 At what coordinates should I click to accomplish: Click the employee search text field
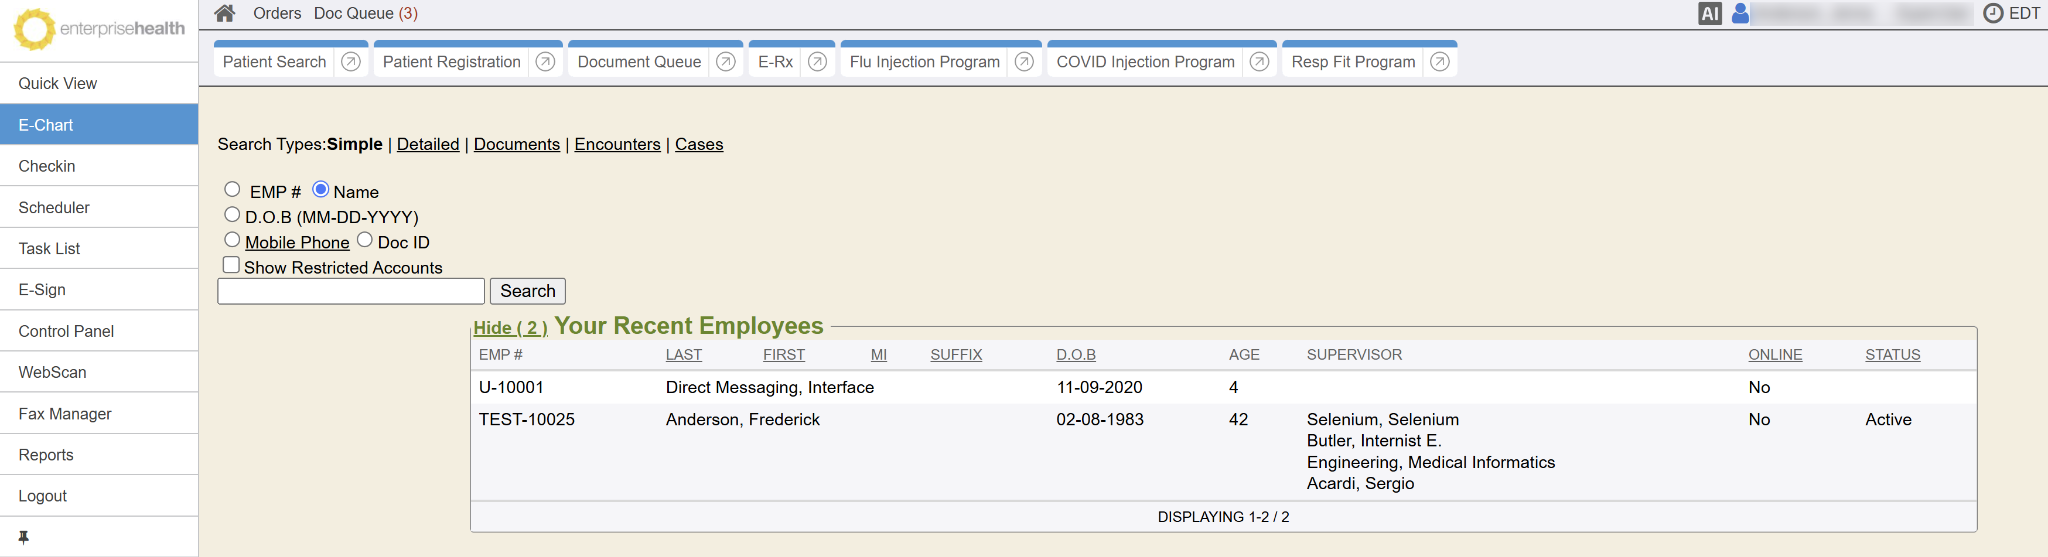pyautogui.click(x=351, y=291)
